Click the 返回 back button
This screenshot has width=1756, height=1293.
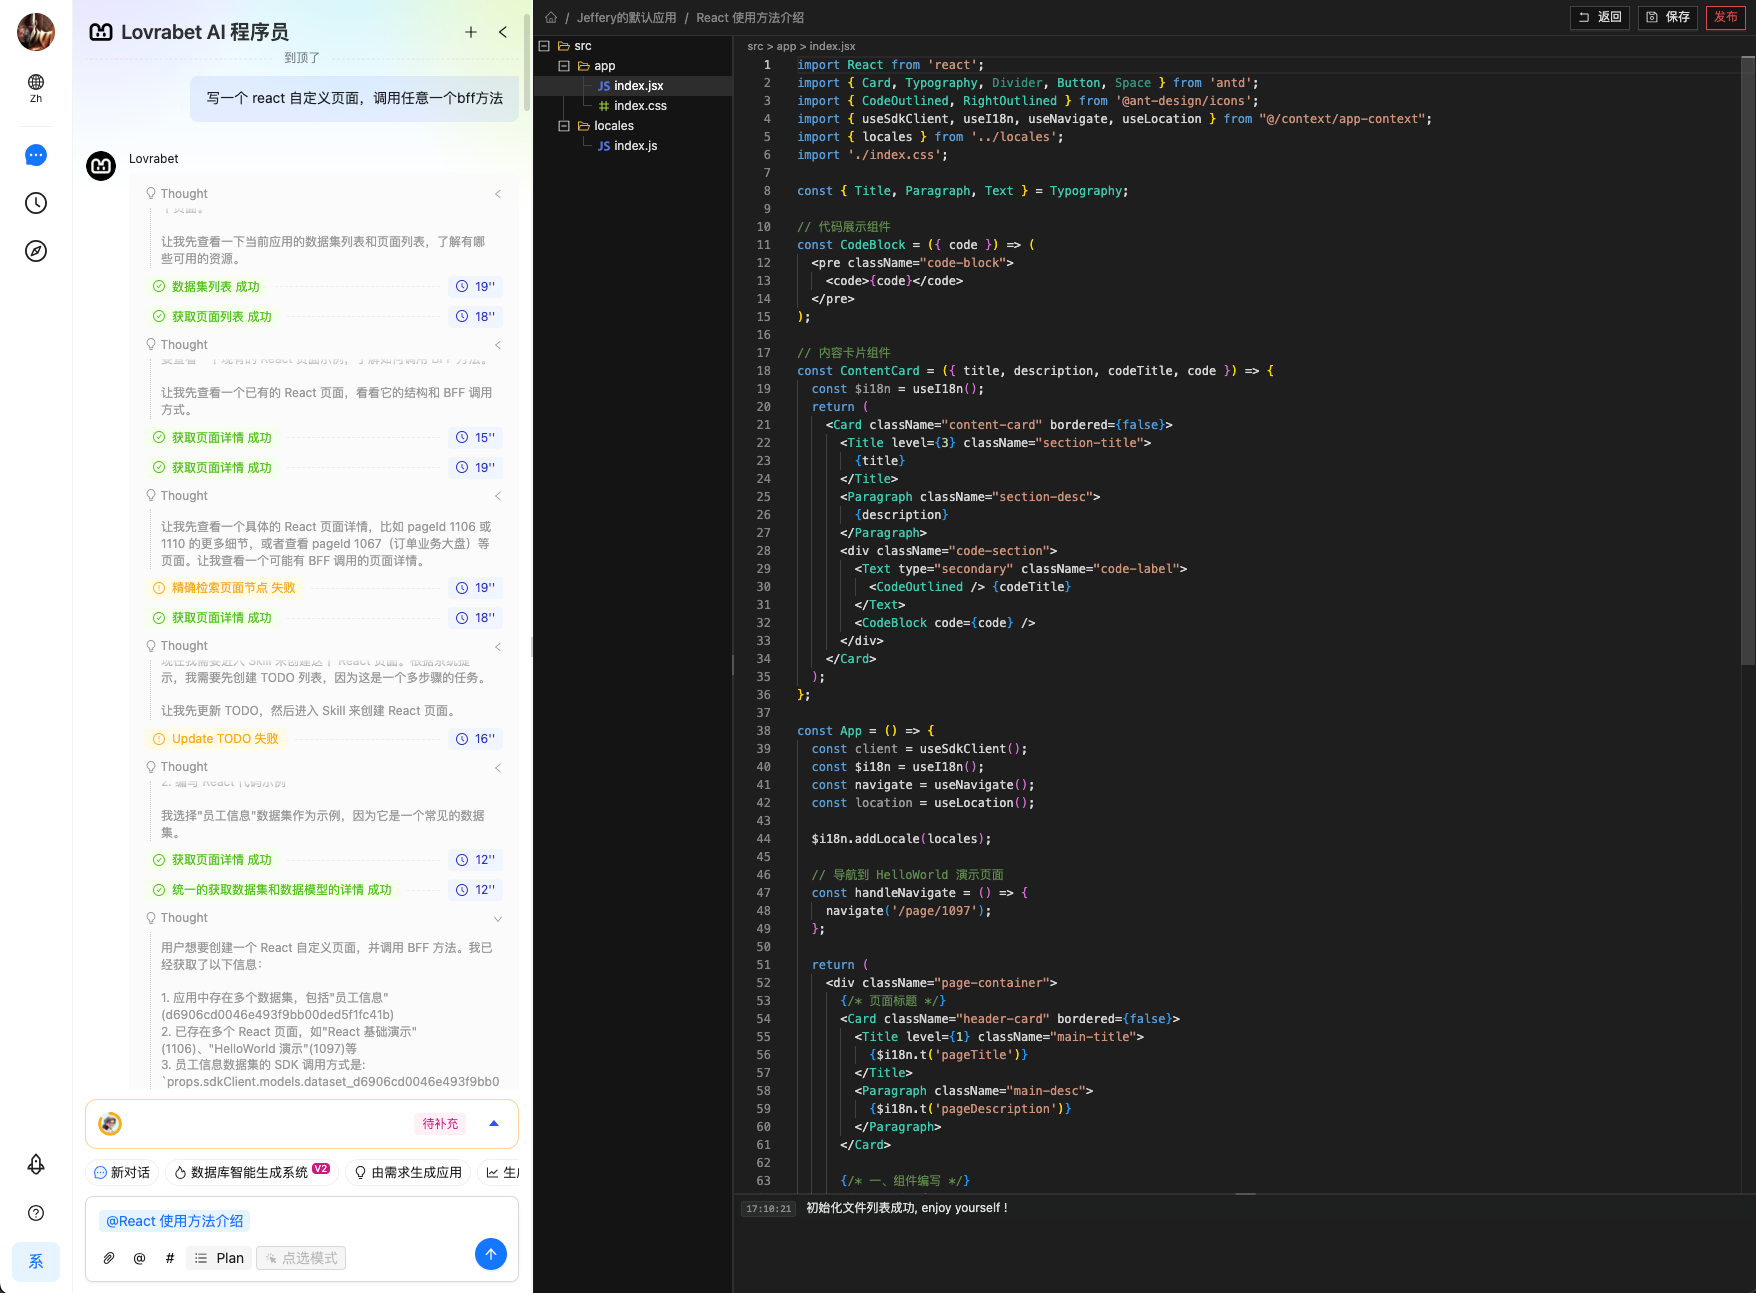[1600, 17]
